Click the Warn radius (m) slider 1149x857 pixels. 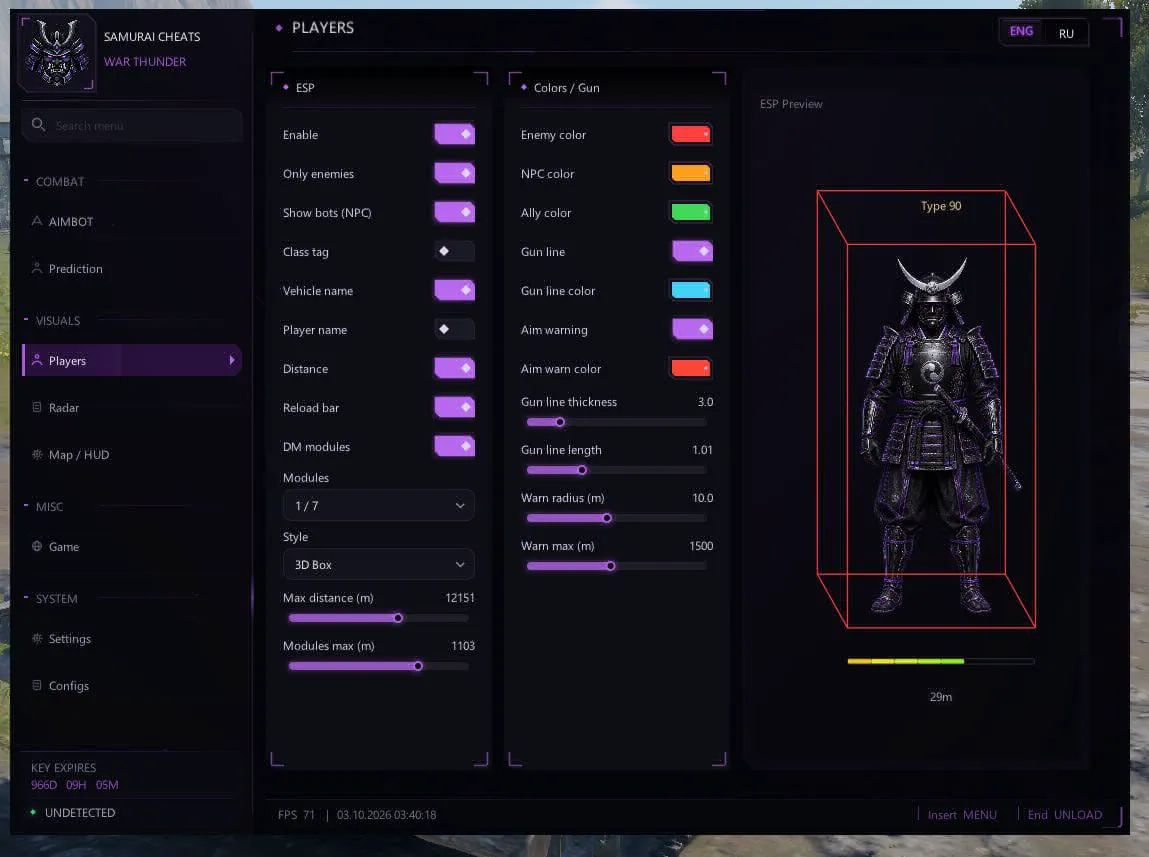(x=617, y=518)
